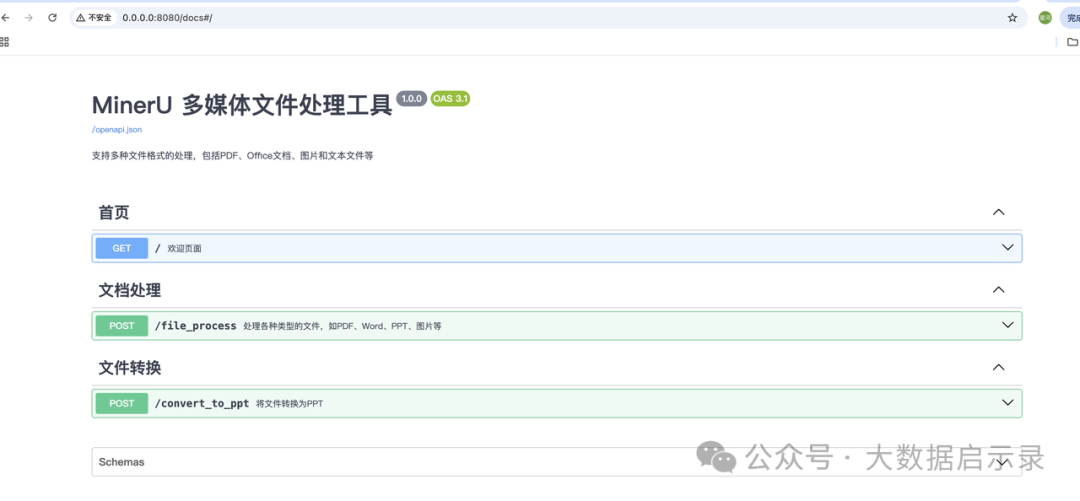Open the Schemas section

pos(557,462)
